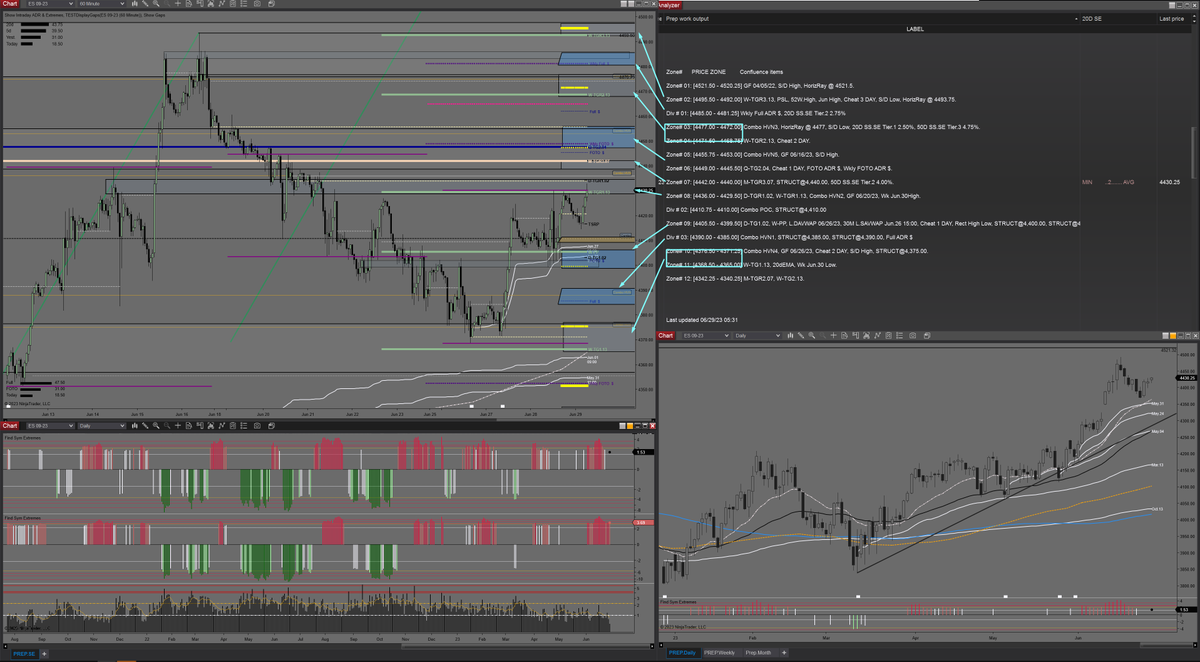The height and width of the screenshot is (662, 1200).
Task: Open ES 09-23 instrument dropdown on PREP.Daily chart
Action: [706, 335]
